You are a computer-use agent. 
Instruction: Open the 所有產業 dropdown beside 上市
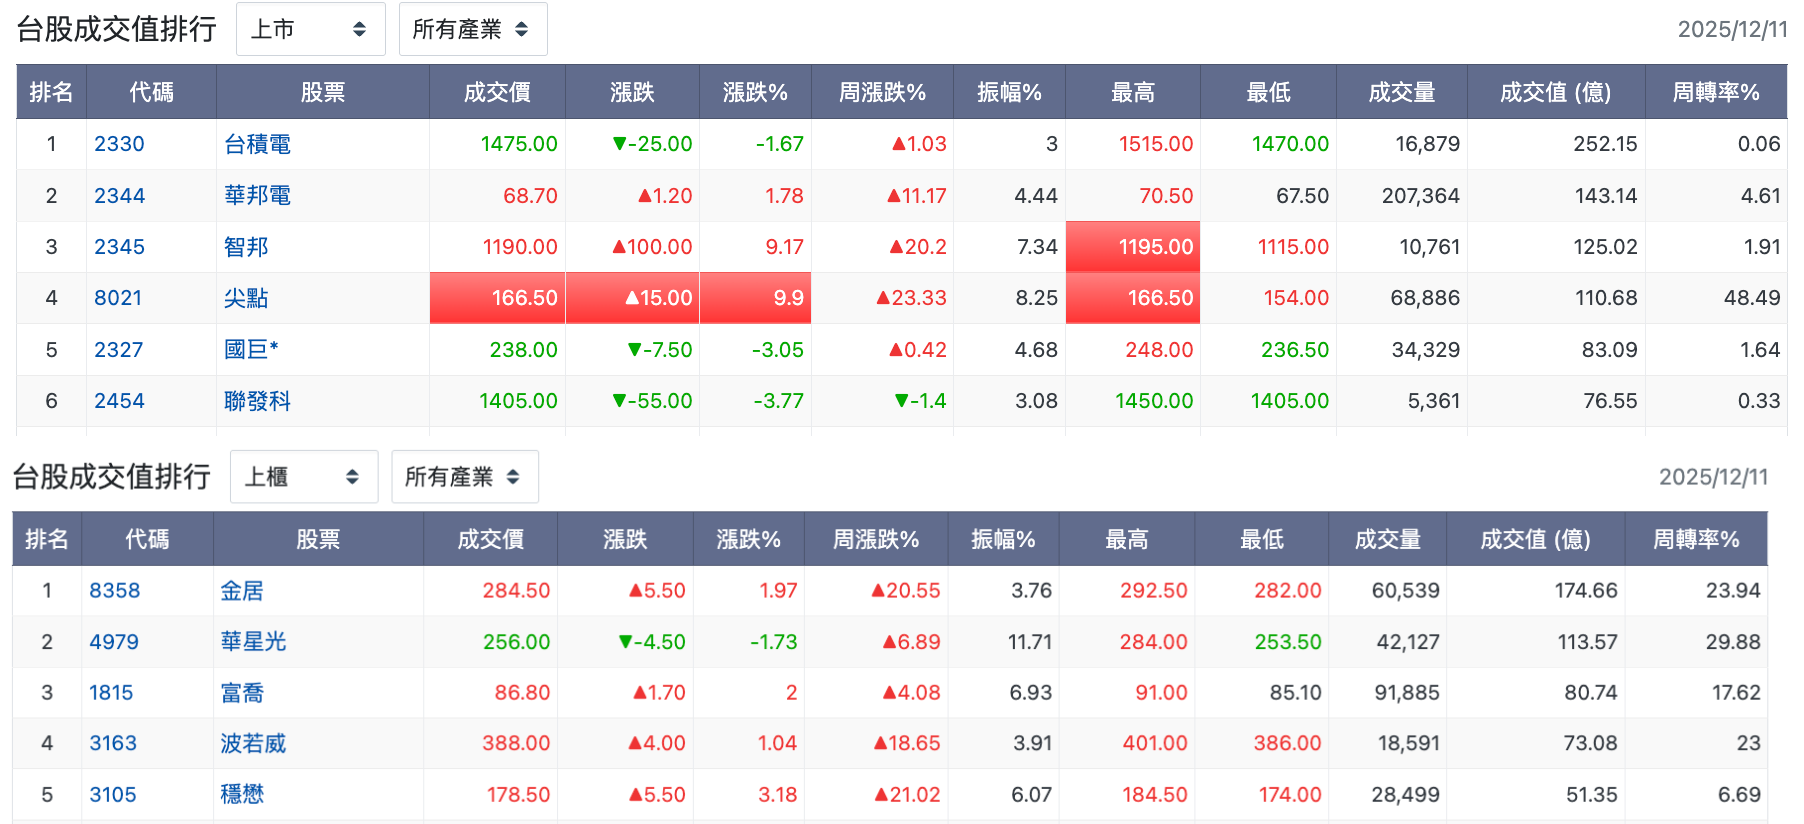pyautogui.click(x=473, y=29)
